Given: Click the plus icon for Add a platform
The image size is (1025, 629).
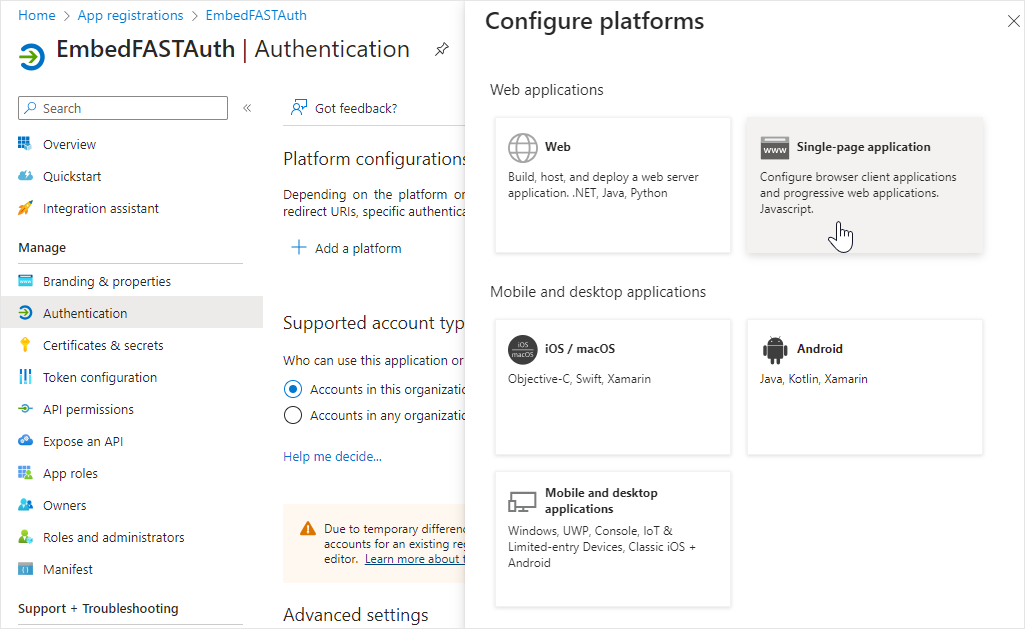Looking at the screenshot, I should (298, 248).
